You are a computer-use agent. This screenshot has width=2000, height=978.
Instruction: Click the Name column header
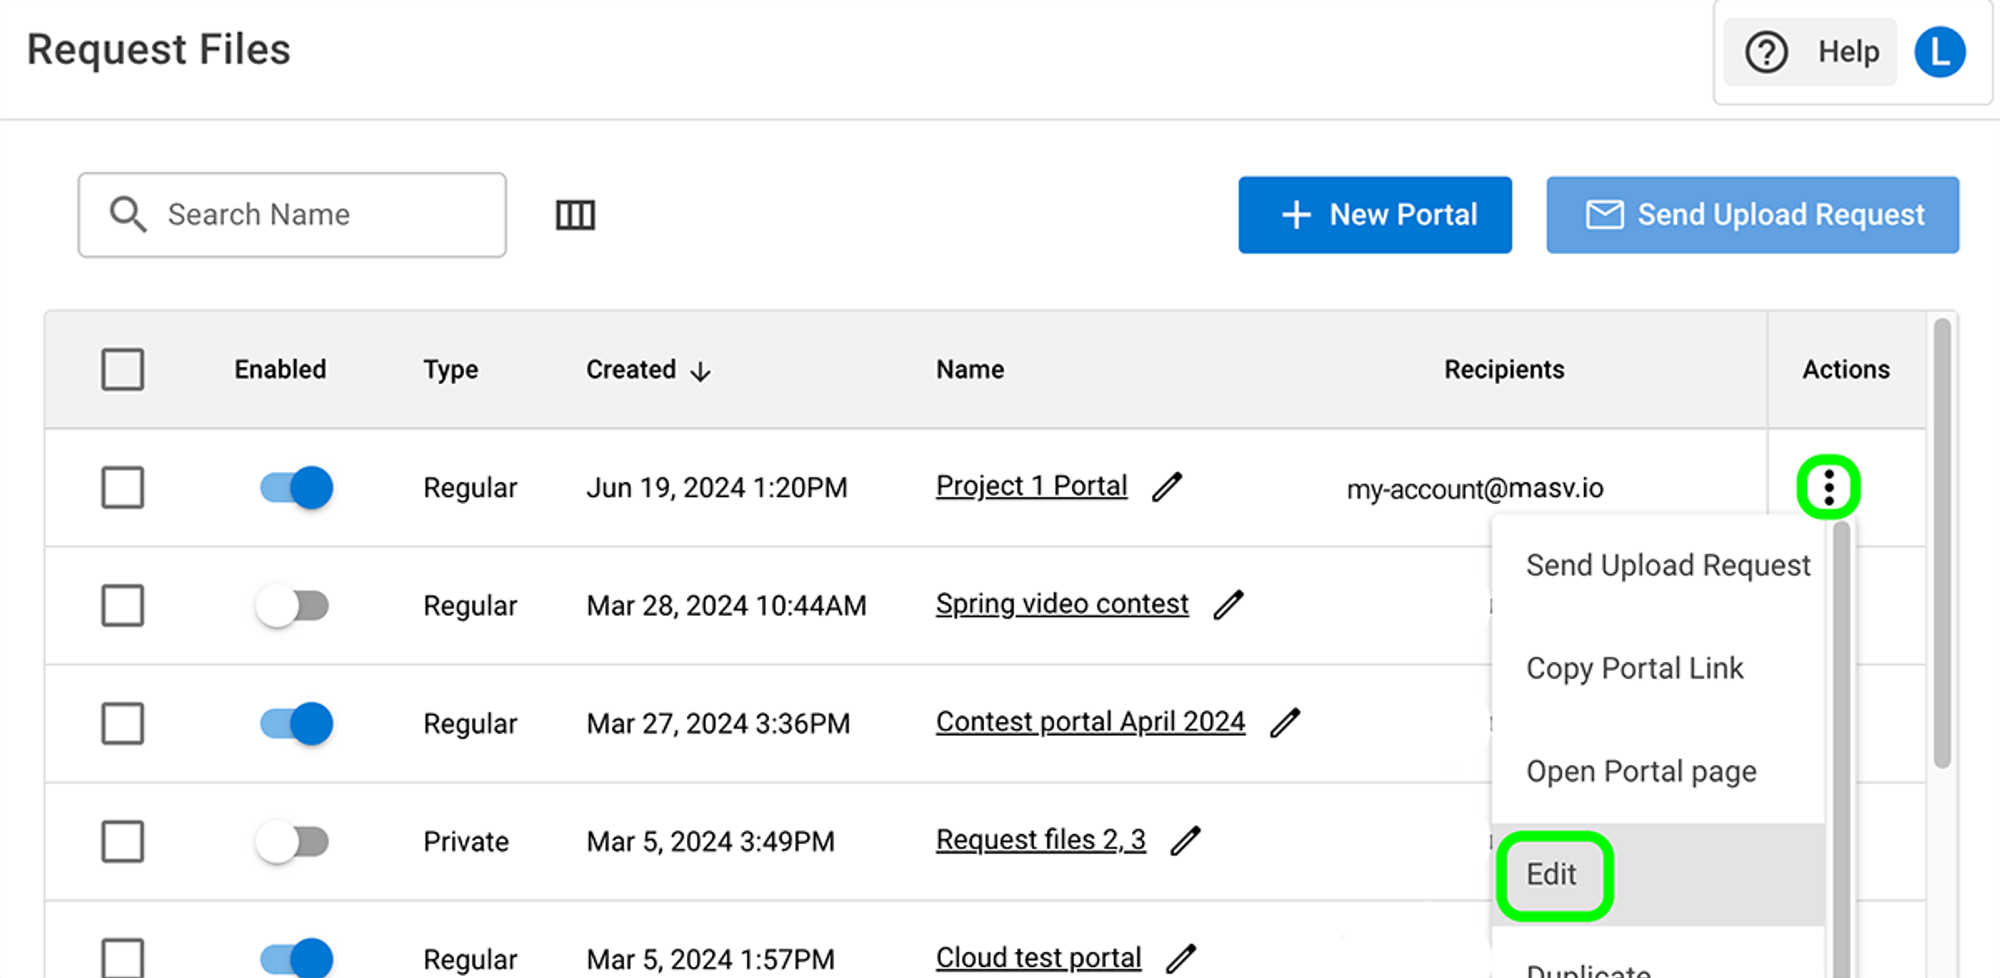tap(970, 370)
